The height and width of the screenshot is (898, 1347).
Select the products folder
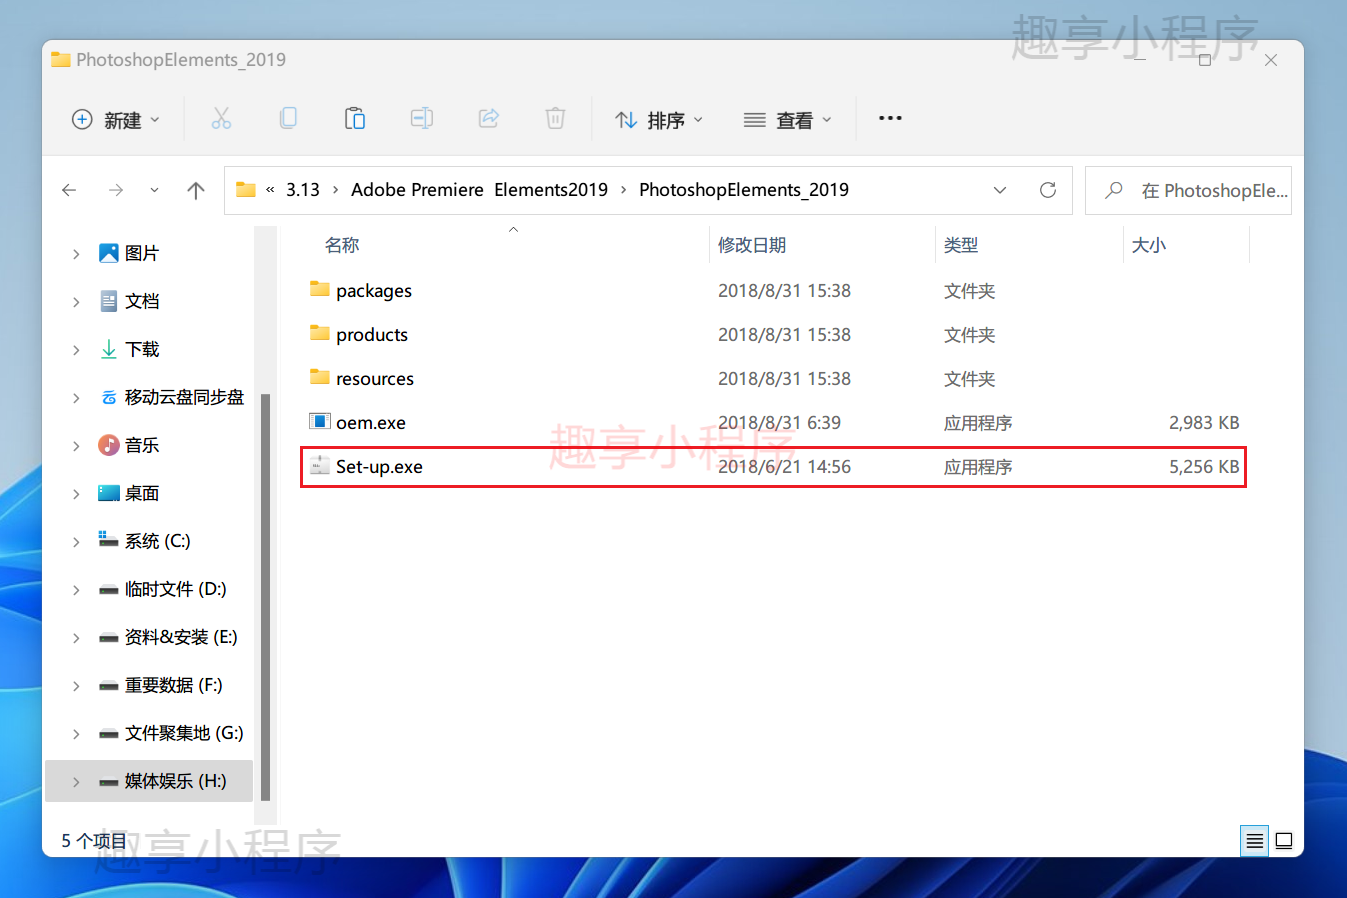[774, 335]
